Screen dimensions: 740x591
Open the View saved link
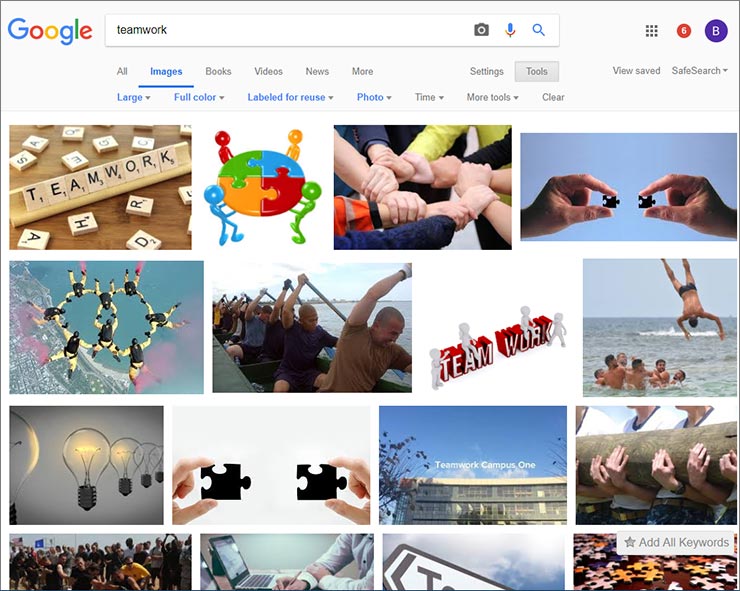[636, 71]
